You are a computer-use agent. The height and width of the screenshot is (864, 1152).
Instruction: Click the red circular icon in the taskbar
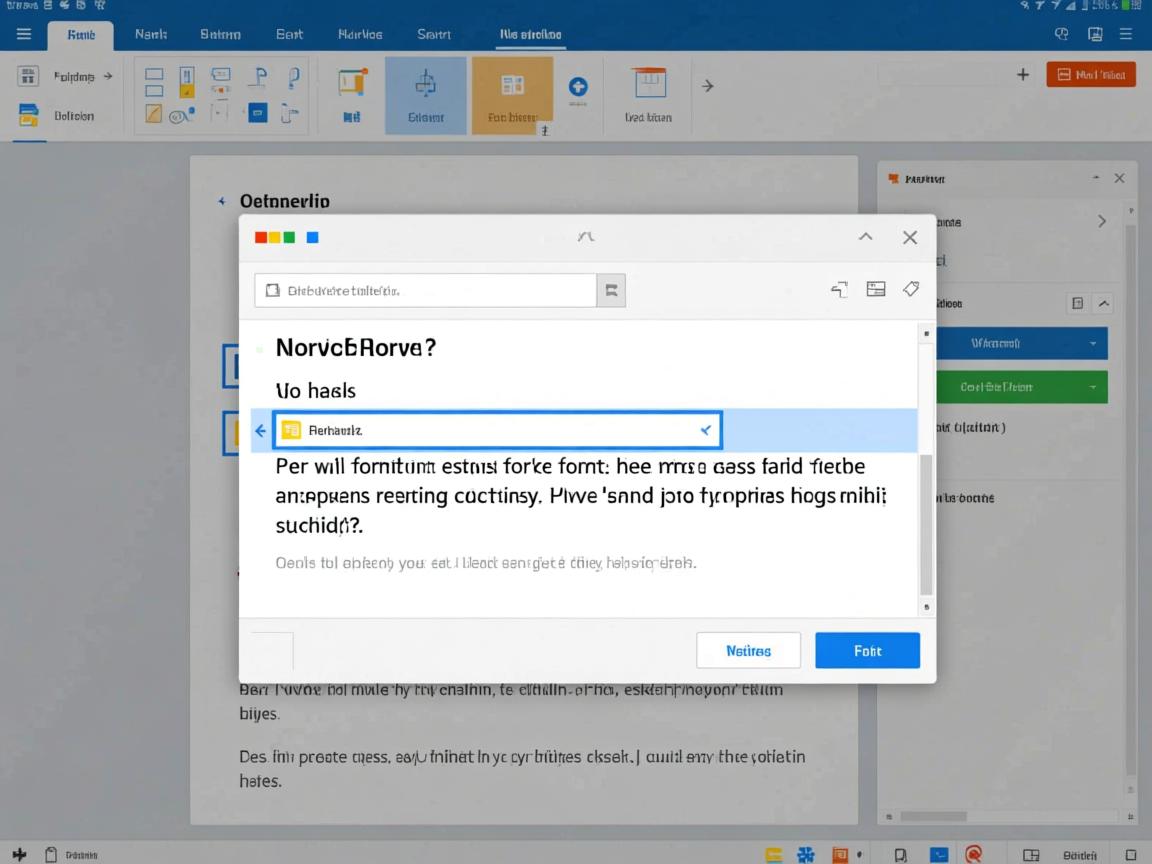tap(973, 853)
